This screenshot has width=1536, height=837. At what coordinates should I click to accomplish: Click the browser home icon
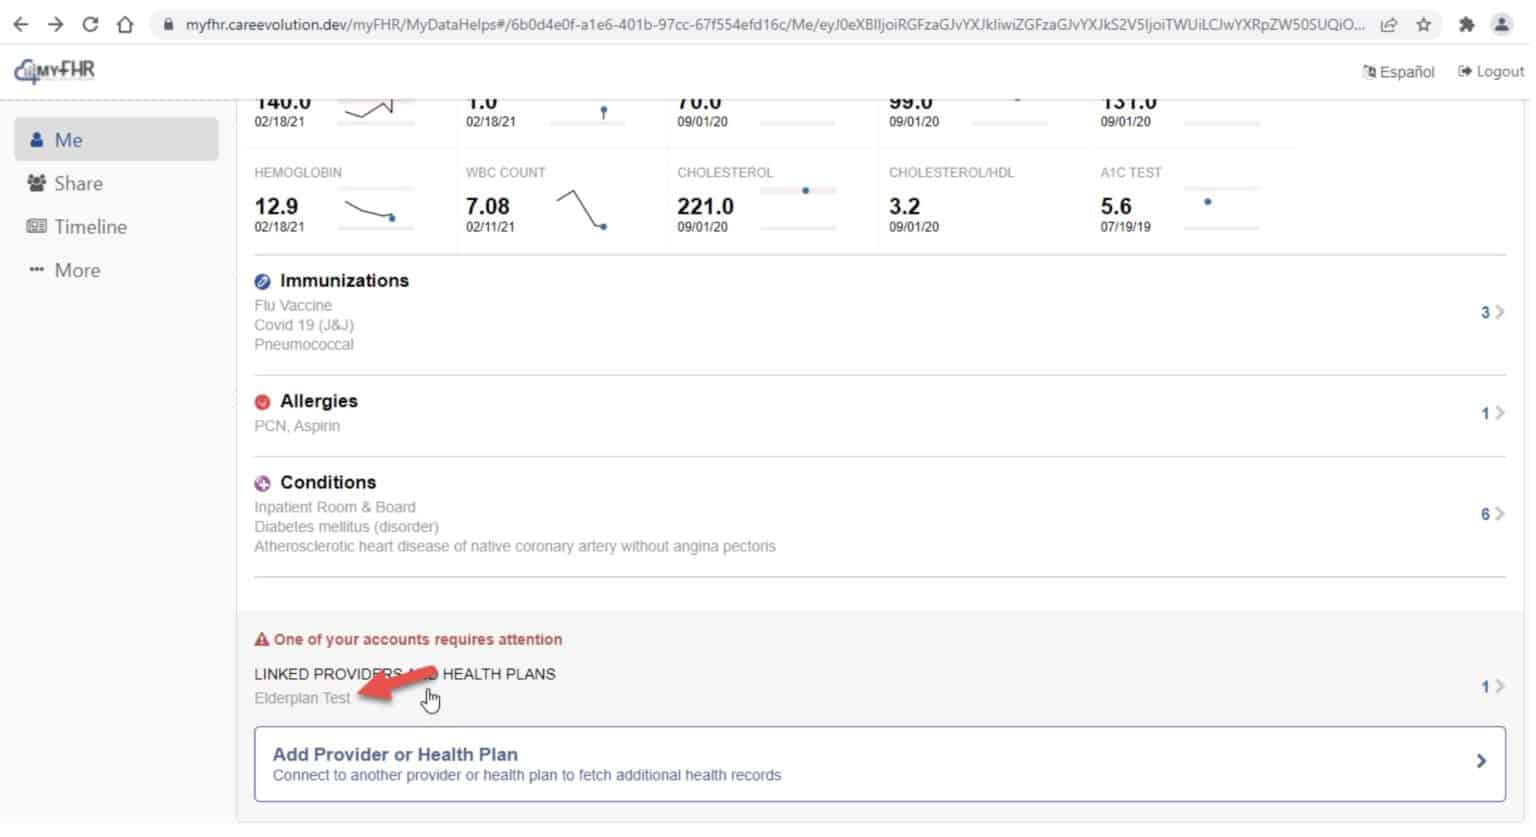pos(125,25)
